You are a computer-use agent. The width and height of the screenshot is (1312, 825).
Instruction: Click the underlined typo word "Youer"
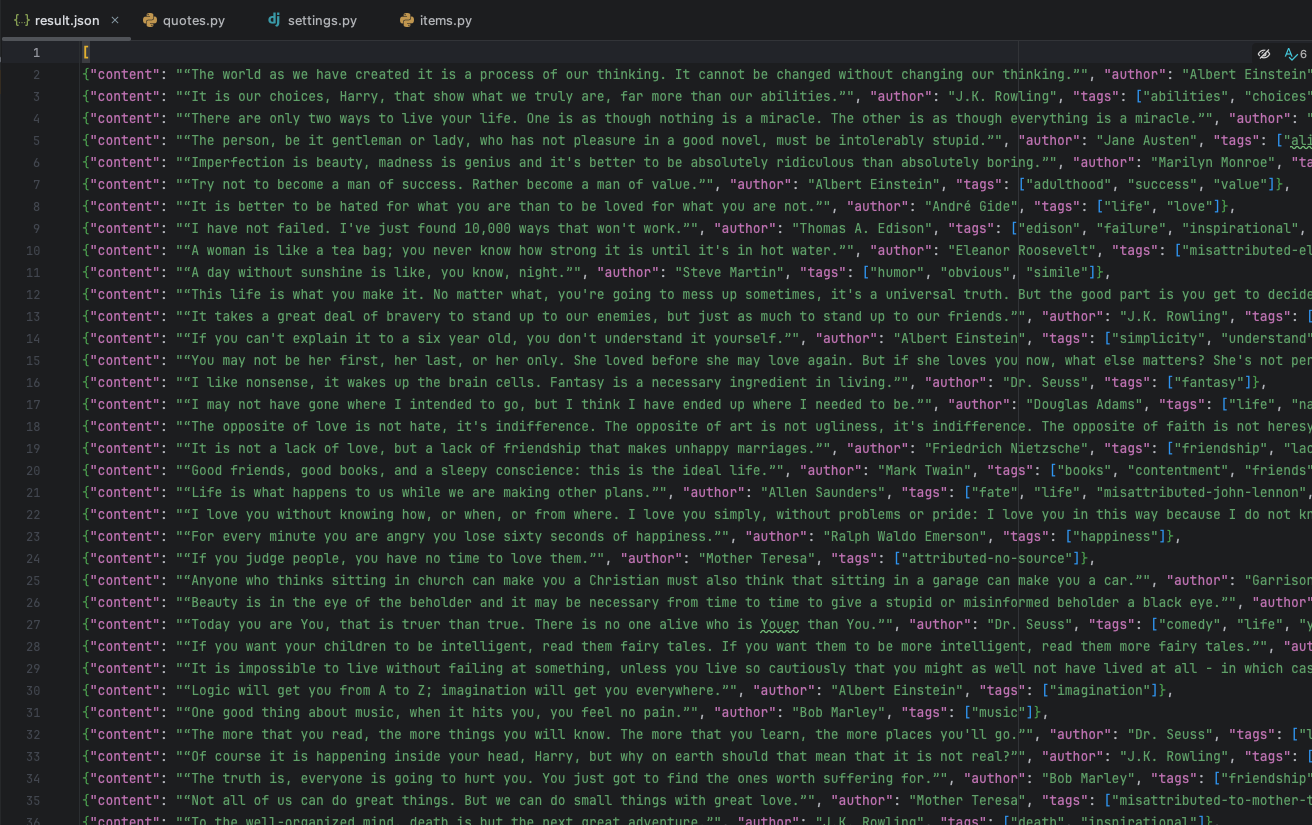click(780, 625)
